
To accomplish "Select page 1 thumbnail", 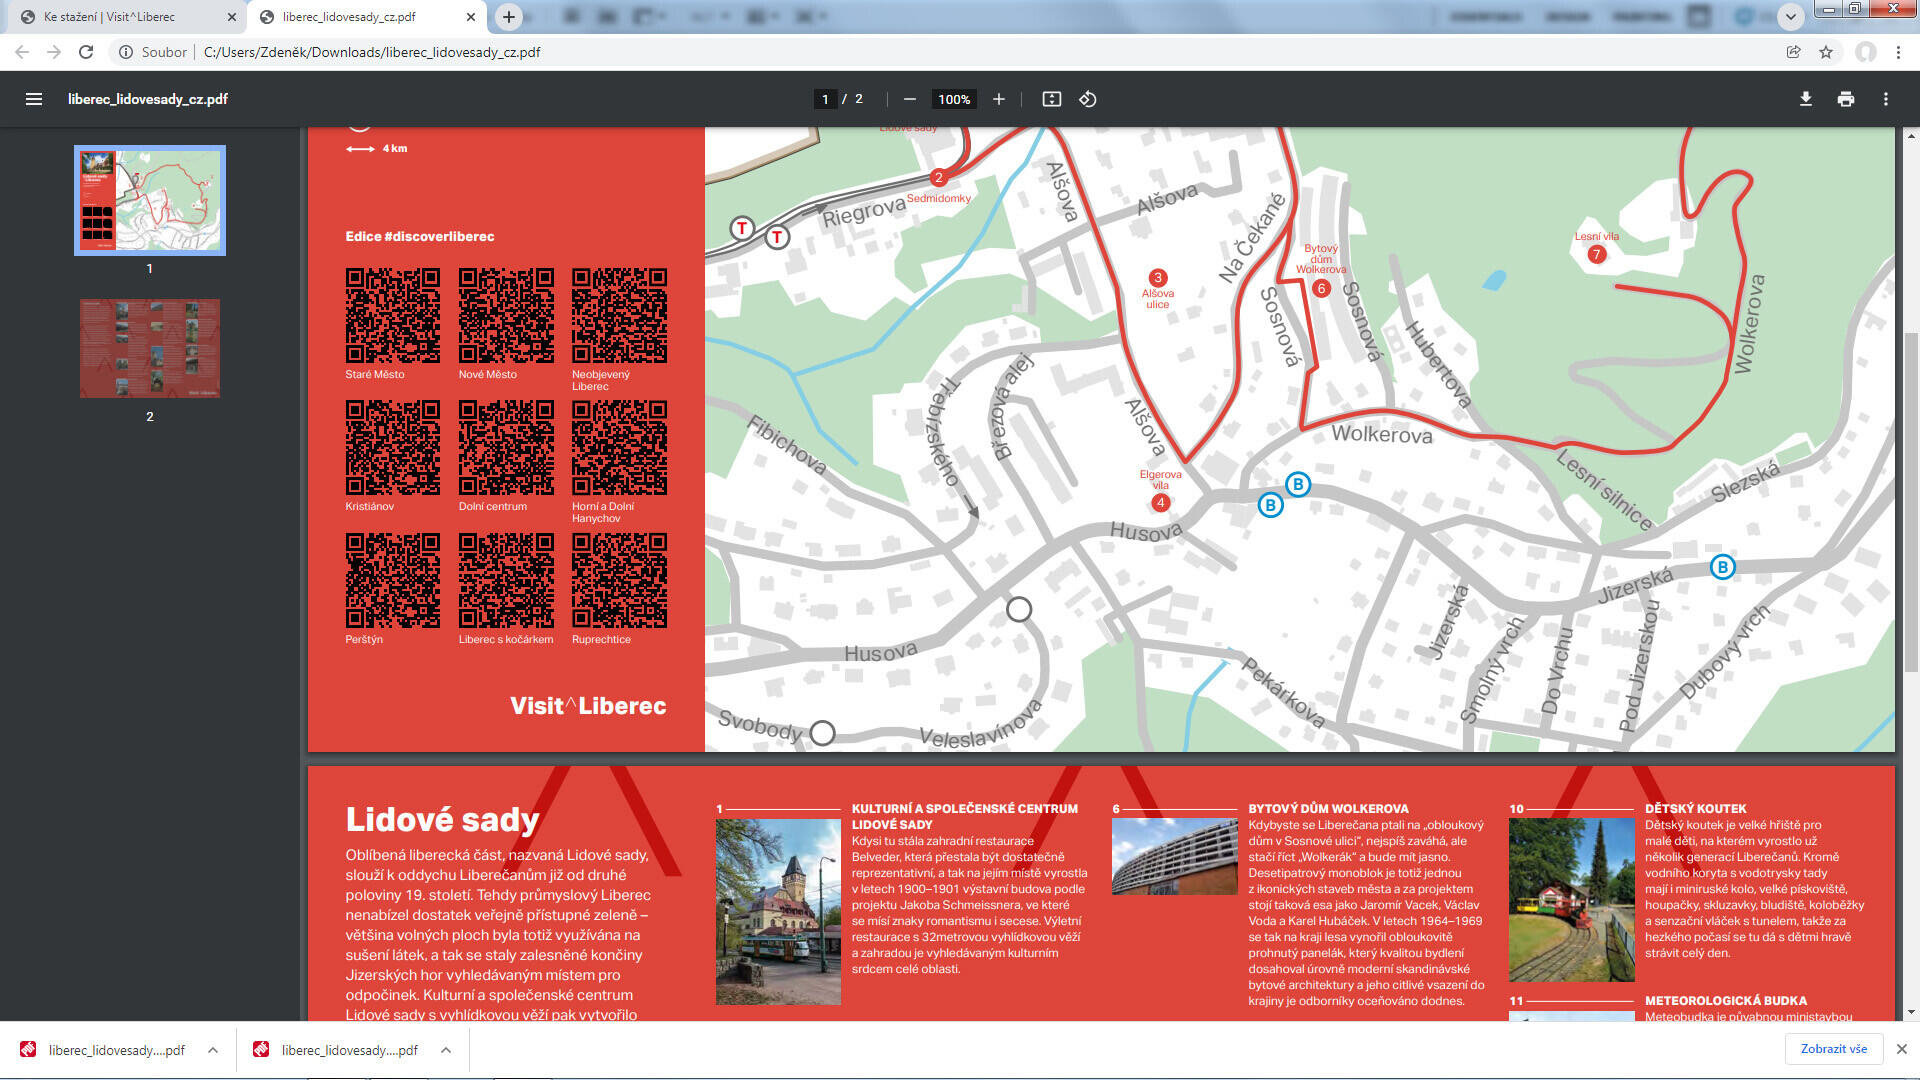I will (x=150, y=200).
